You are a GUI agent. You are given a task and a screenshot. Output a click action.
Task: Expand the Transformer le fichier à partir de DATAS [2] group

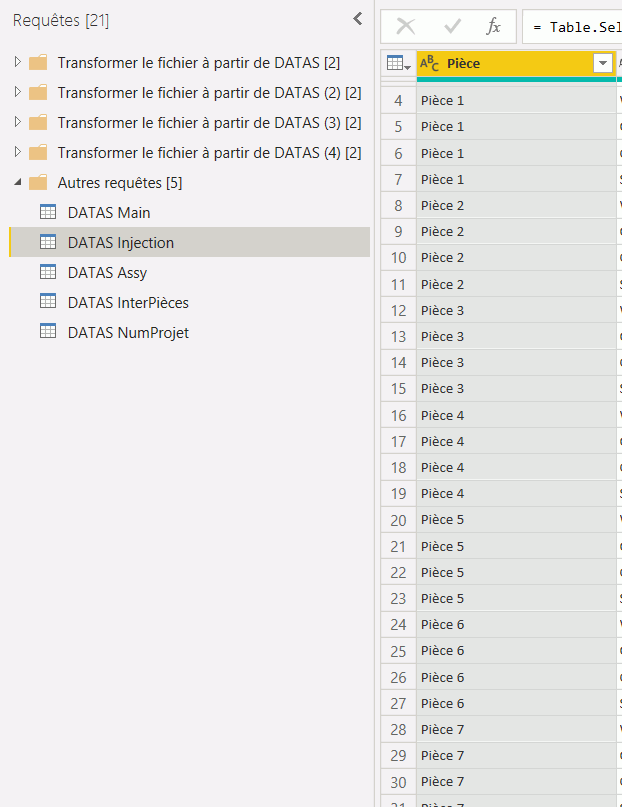pos(17,62)
